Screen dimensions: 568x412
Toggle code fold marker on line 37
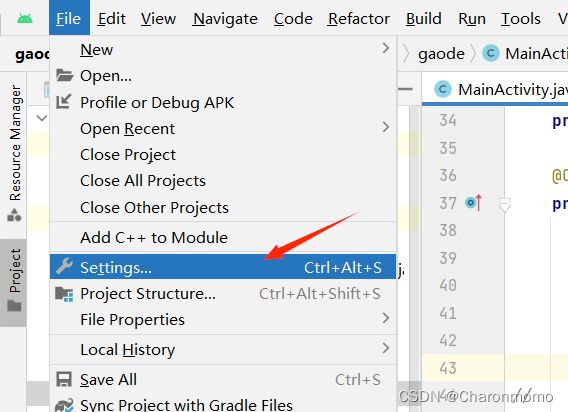505,205
